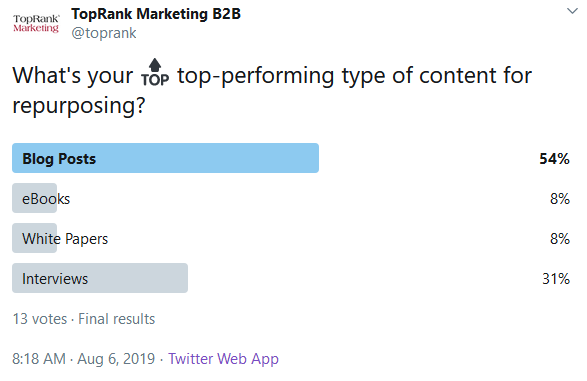587x381 pixels.
Task: Click the TOP arrow emoji in tweet
Action: (155, 73)
